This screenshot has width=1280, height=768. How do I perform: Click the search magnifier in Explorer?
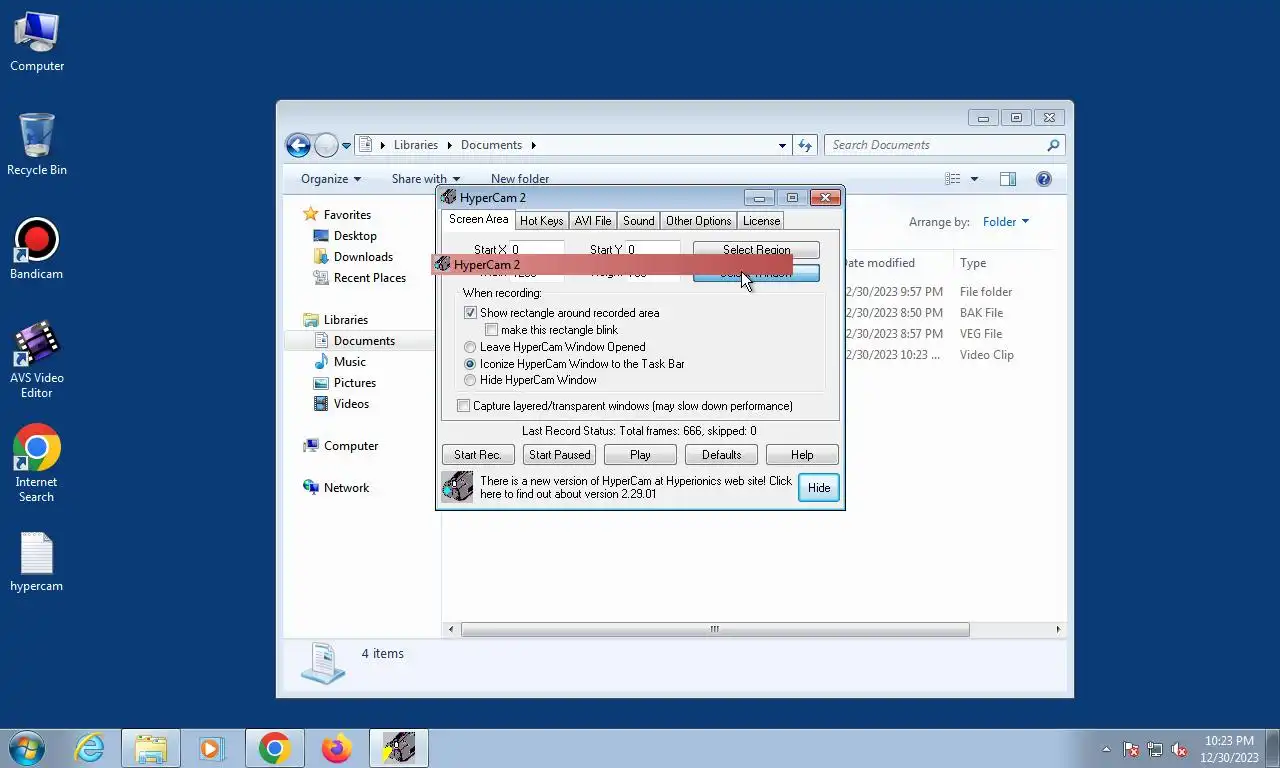pyautogui.click(x=1053, y=145)
